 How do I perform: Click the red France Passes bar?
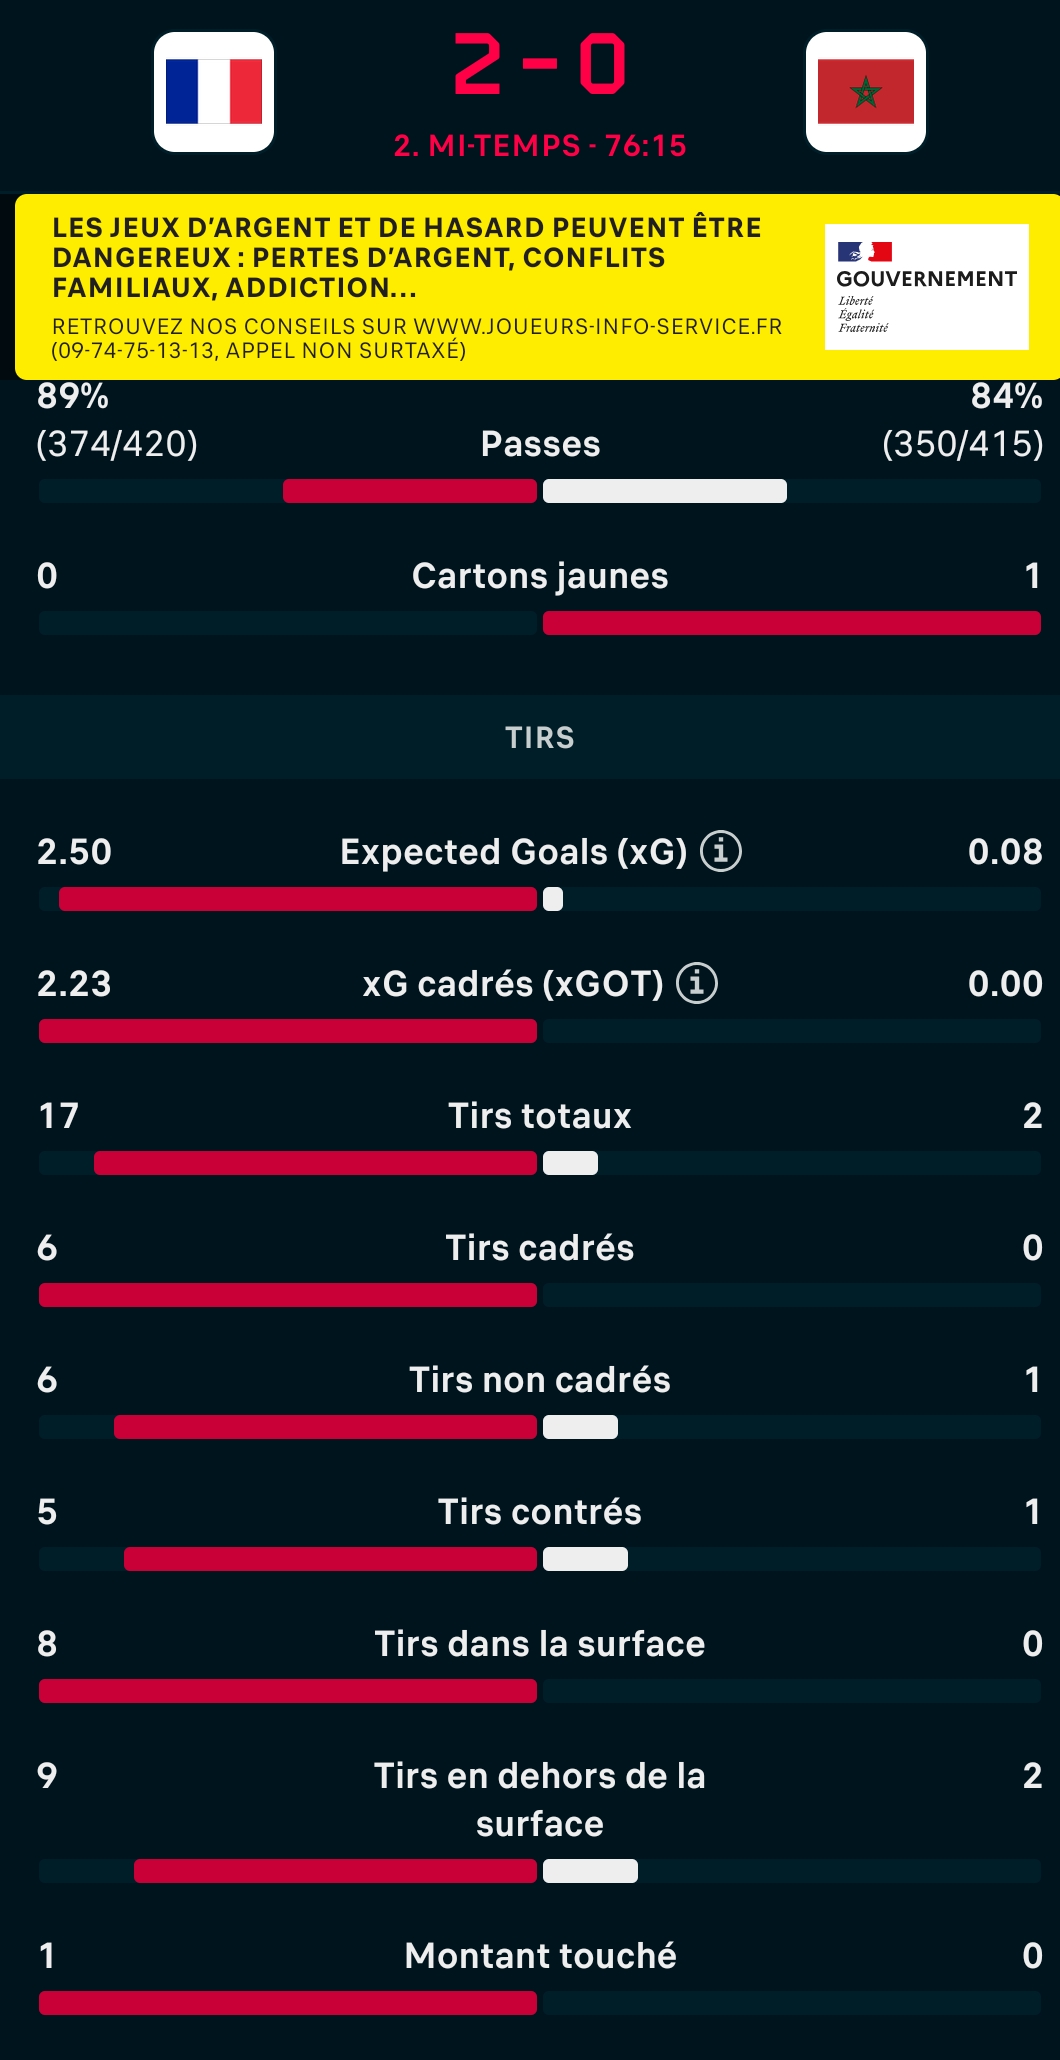pos(410,491)
